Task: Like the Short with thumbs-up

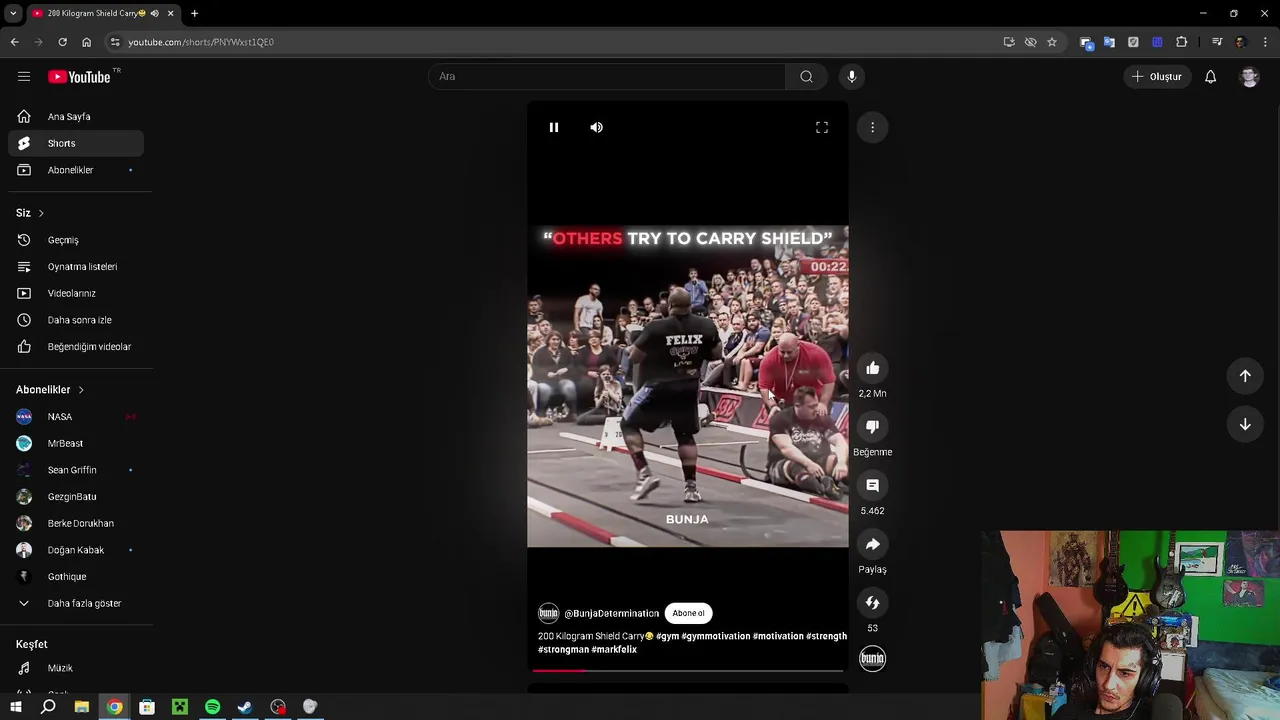Action: [x=872, y=368]
